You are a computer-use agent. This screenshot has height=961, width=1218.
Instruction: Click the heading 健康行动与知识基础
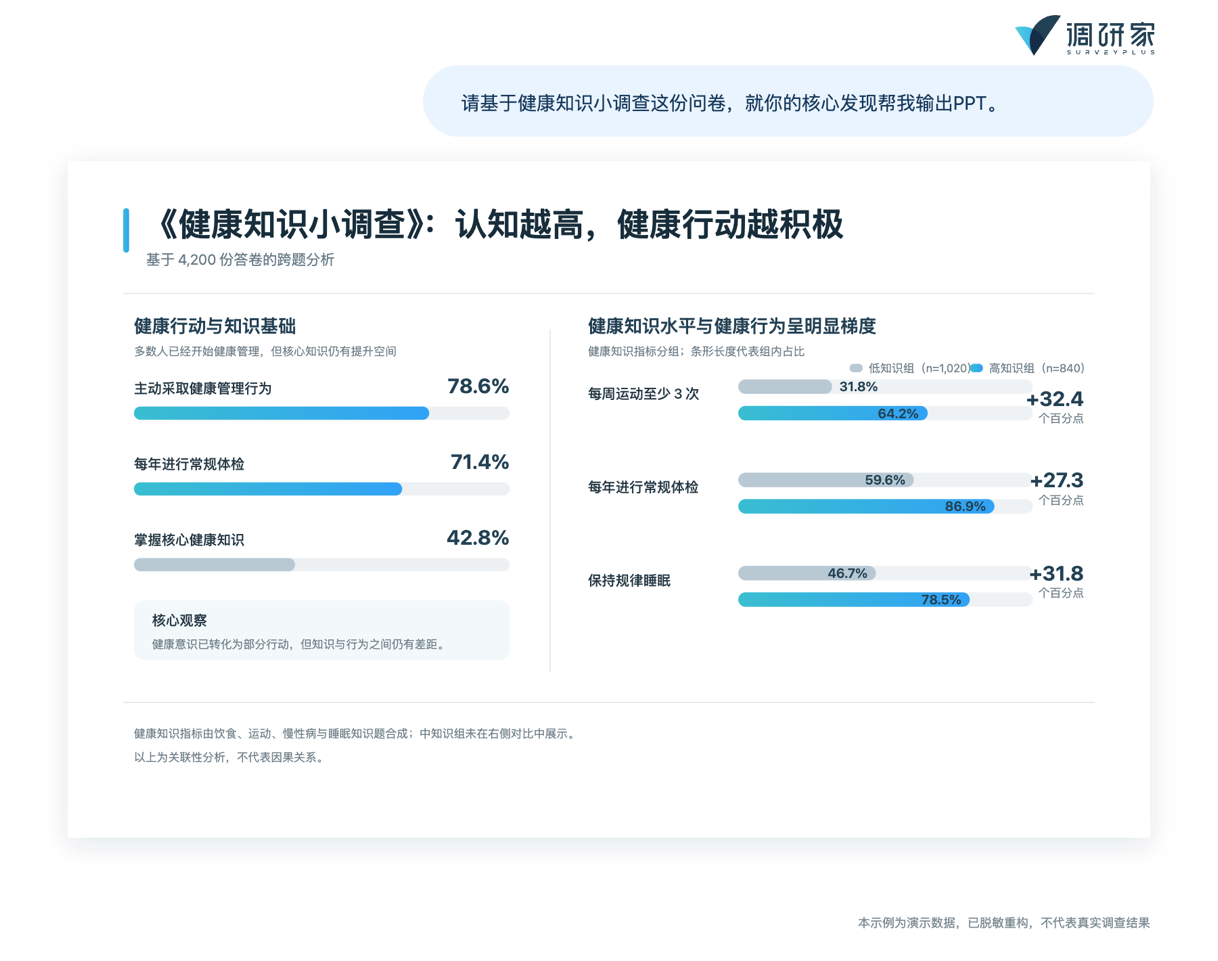click(x=214, y=326)
